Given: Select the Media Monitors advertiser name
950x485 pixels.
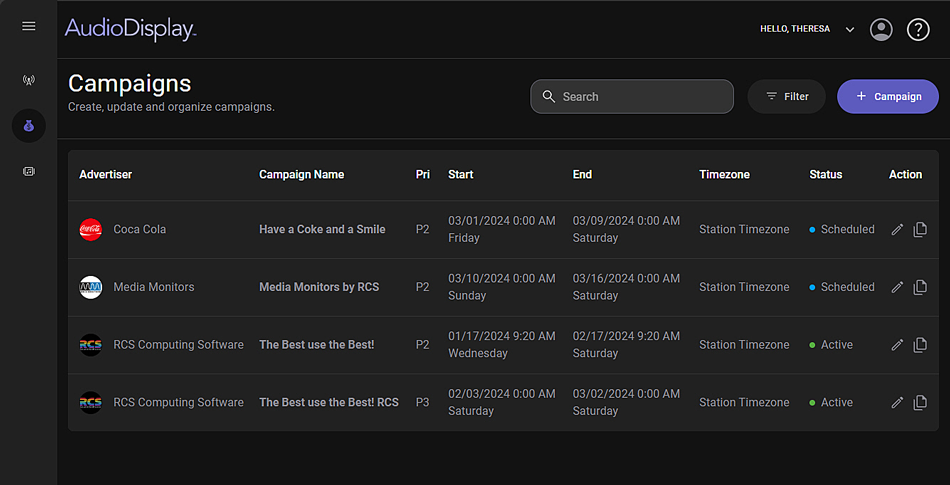Looking at the screenshot, I should 154,287.
